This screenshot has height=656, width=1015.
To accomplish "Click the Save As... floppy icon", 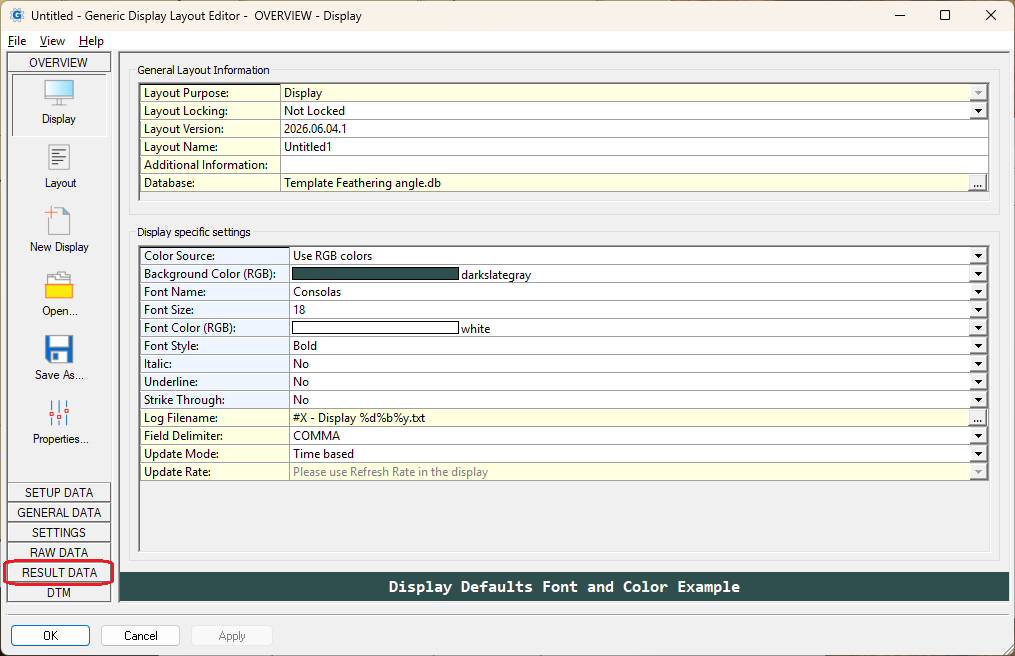I will click(x=59, y=349).
